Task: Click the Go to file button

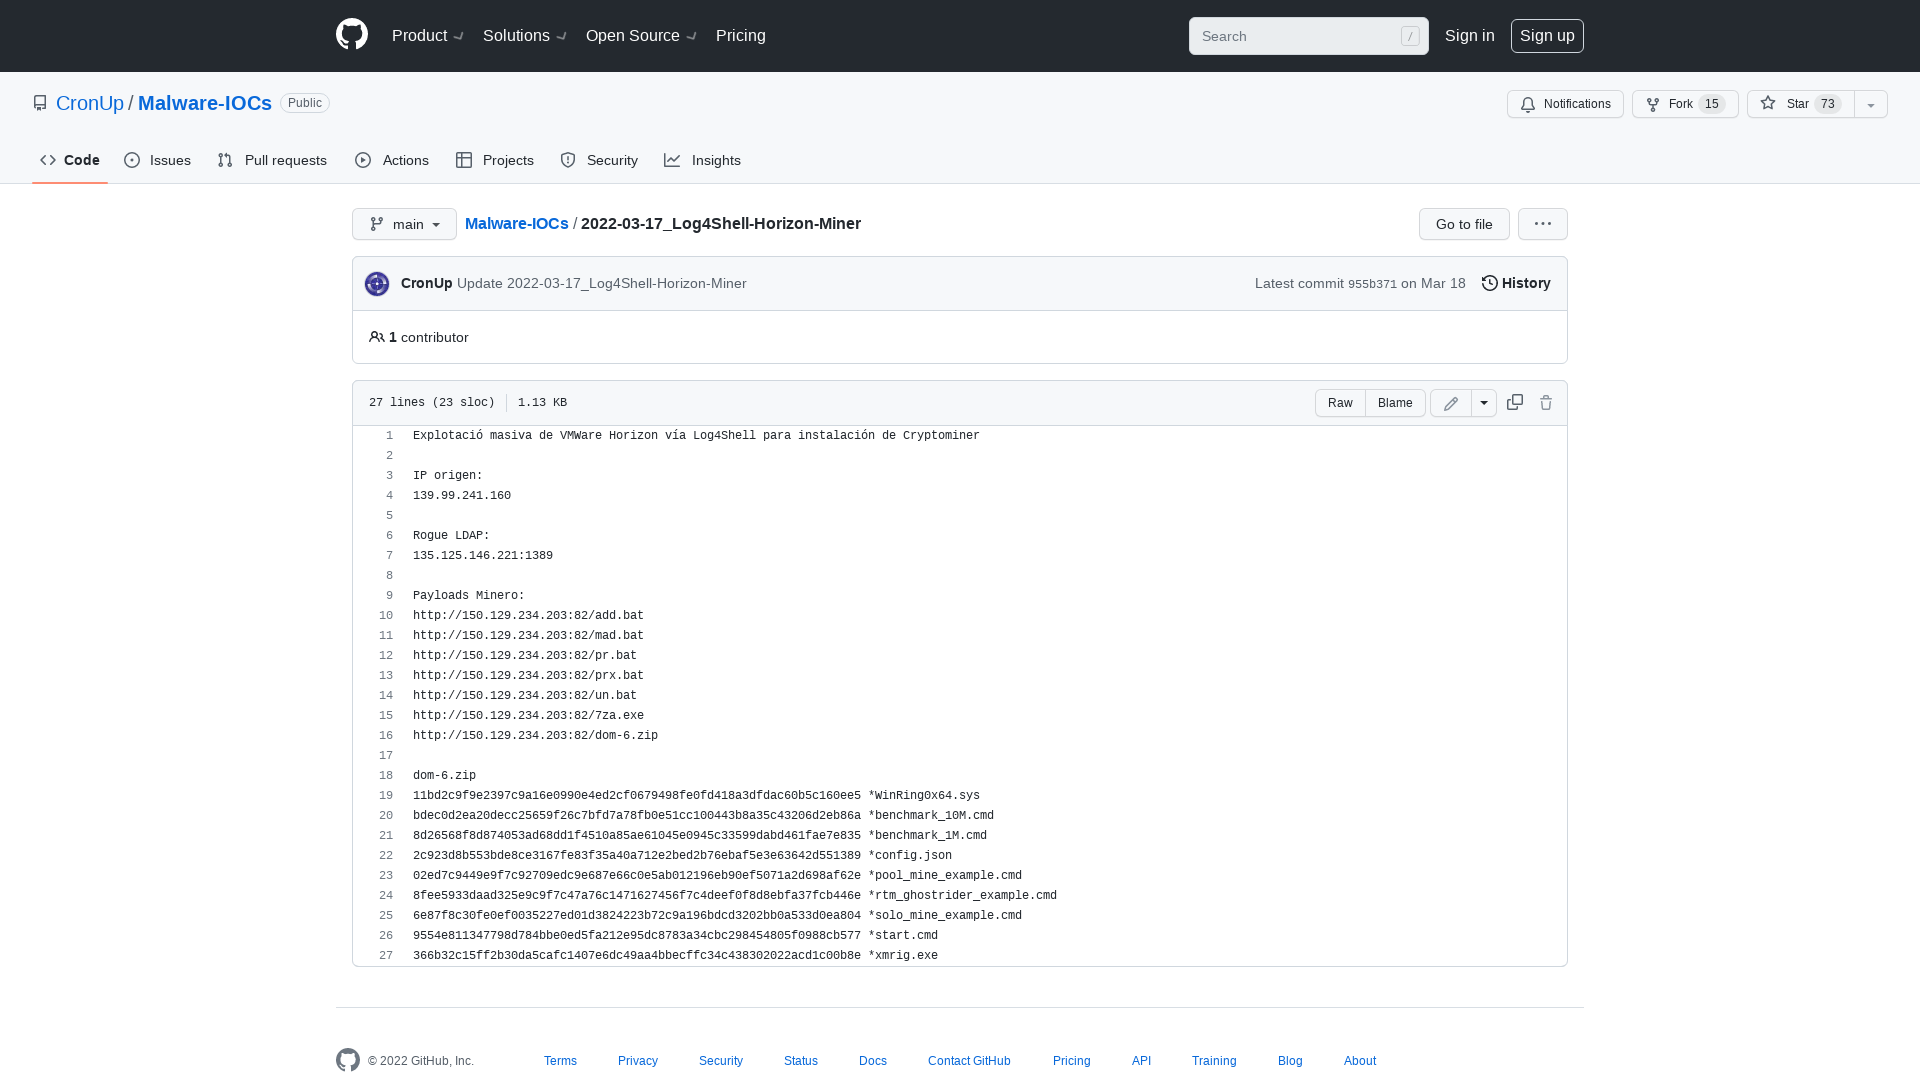Action: (x=1464, y=224)
